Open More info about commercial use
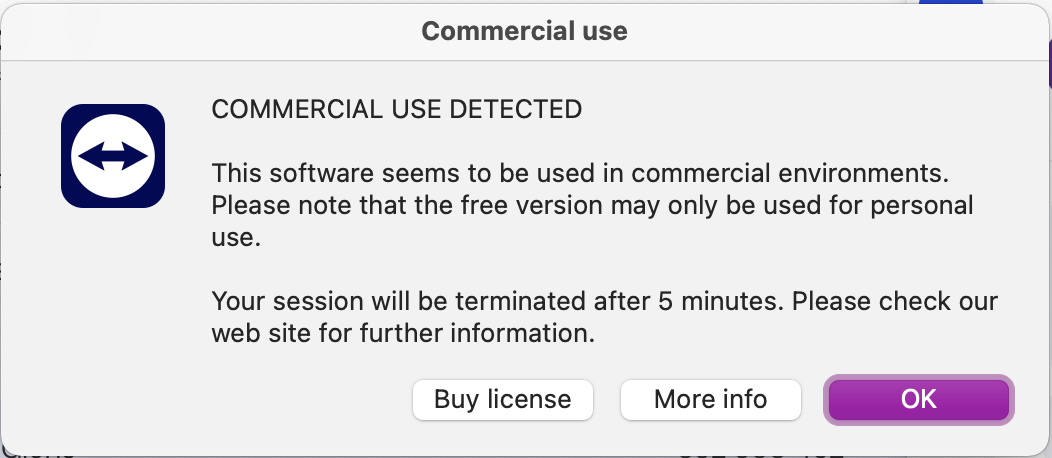This screenshot has width=1052, height=458. click(x=710, y=400)
